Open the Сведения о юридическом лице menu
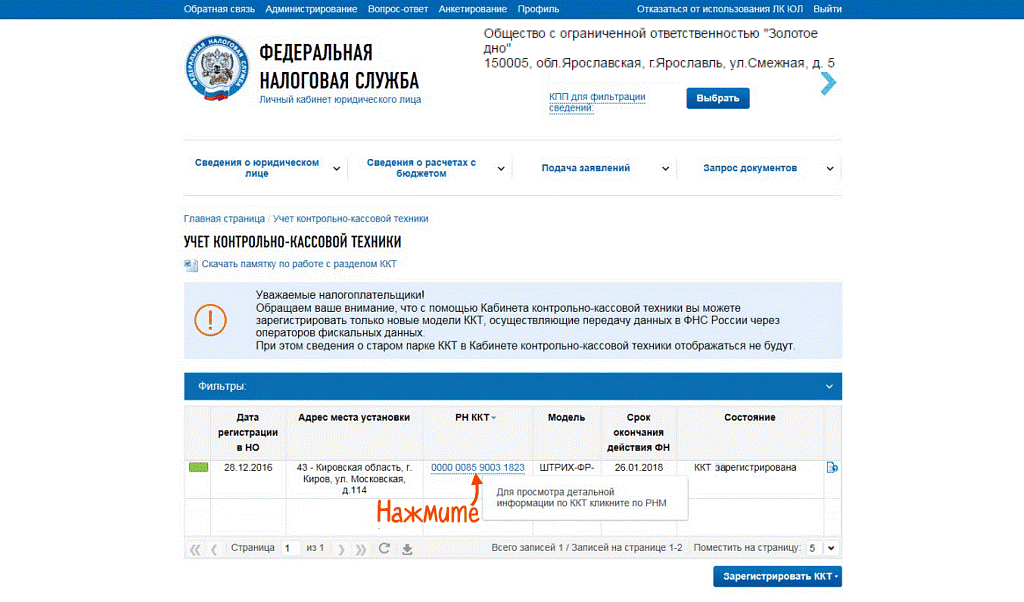Screen dimensions: 1024x602 tap(266, 168)
